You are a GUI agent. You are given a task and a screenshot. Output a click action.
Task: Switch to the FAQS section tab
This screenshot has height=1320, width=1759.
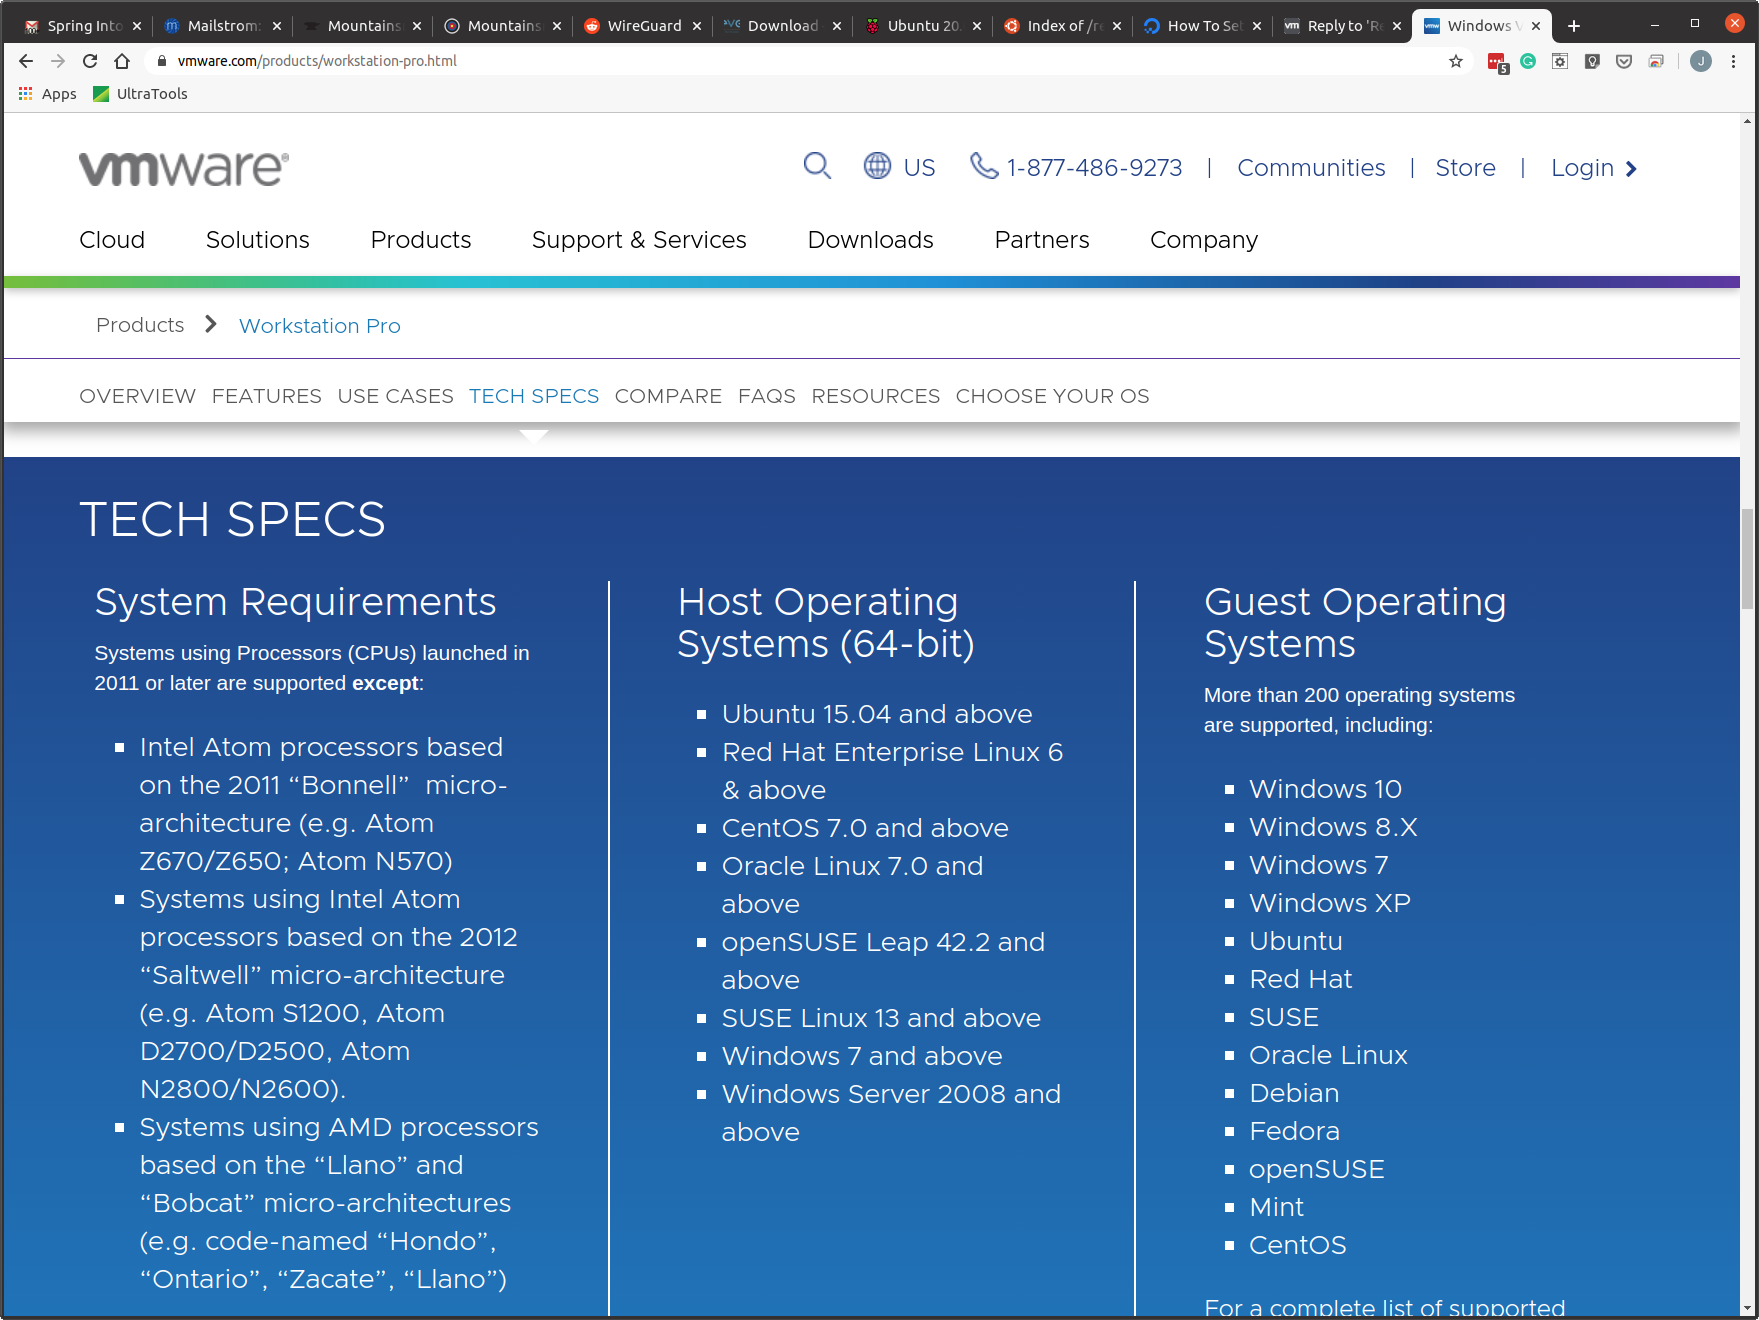[767, 396]
